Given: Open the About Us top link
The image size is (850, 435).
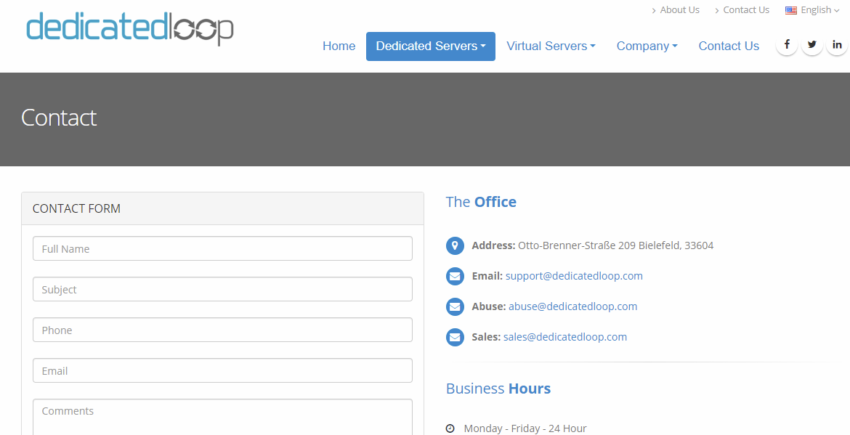Looking at the screenshot, I should pos(679,10).
